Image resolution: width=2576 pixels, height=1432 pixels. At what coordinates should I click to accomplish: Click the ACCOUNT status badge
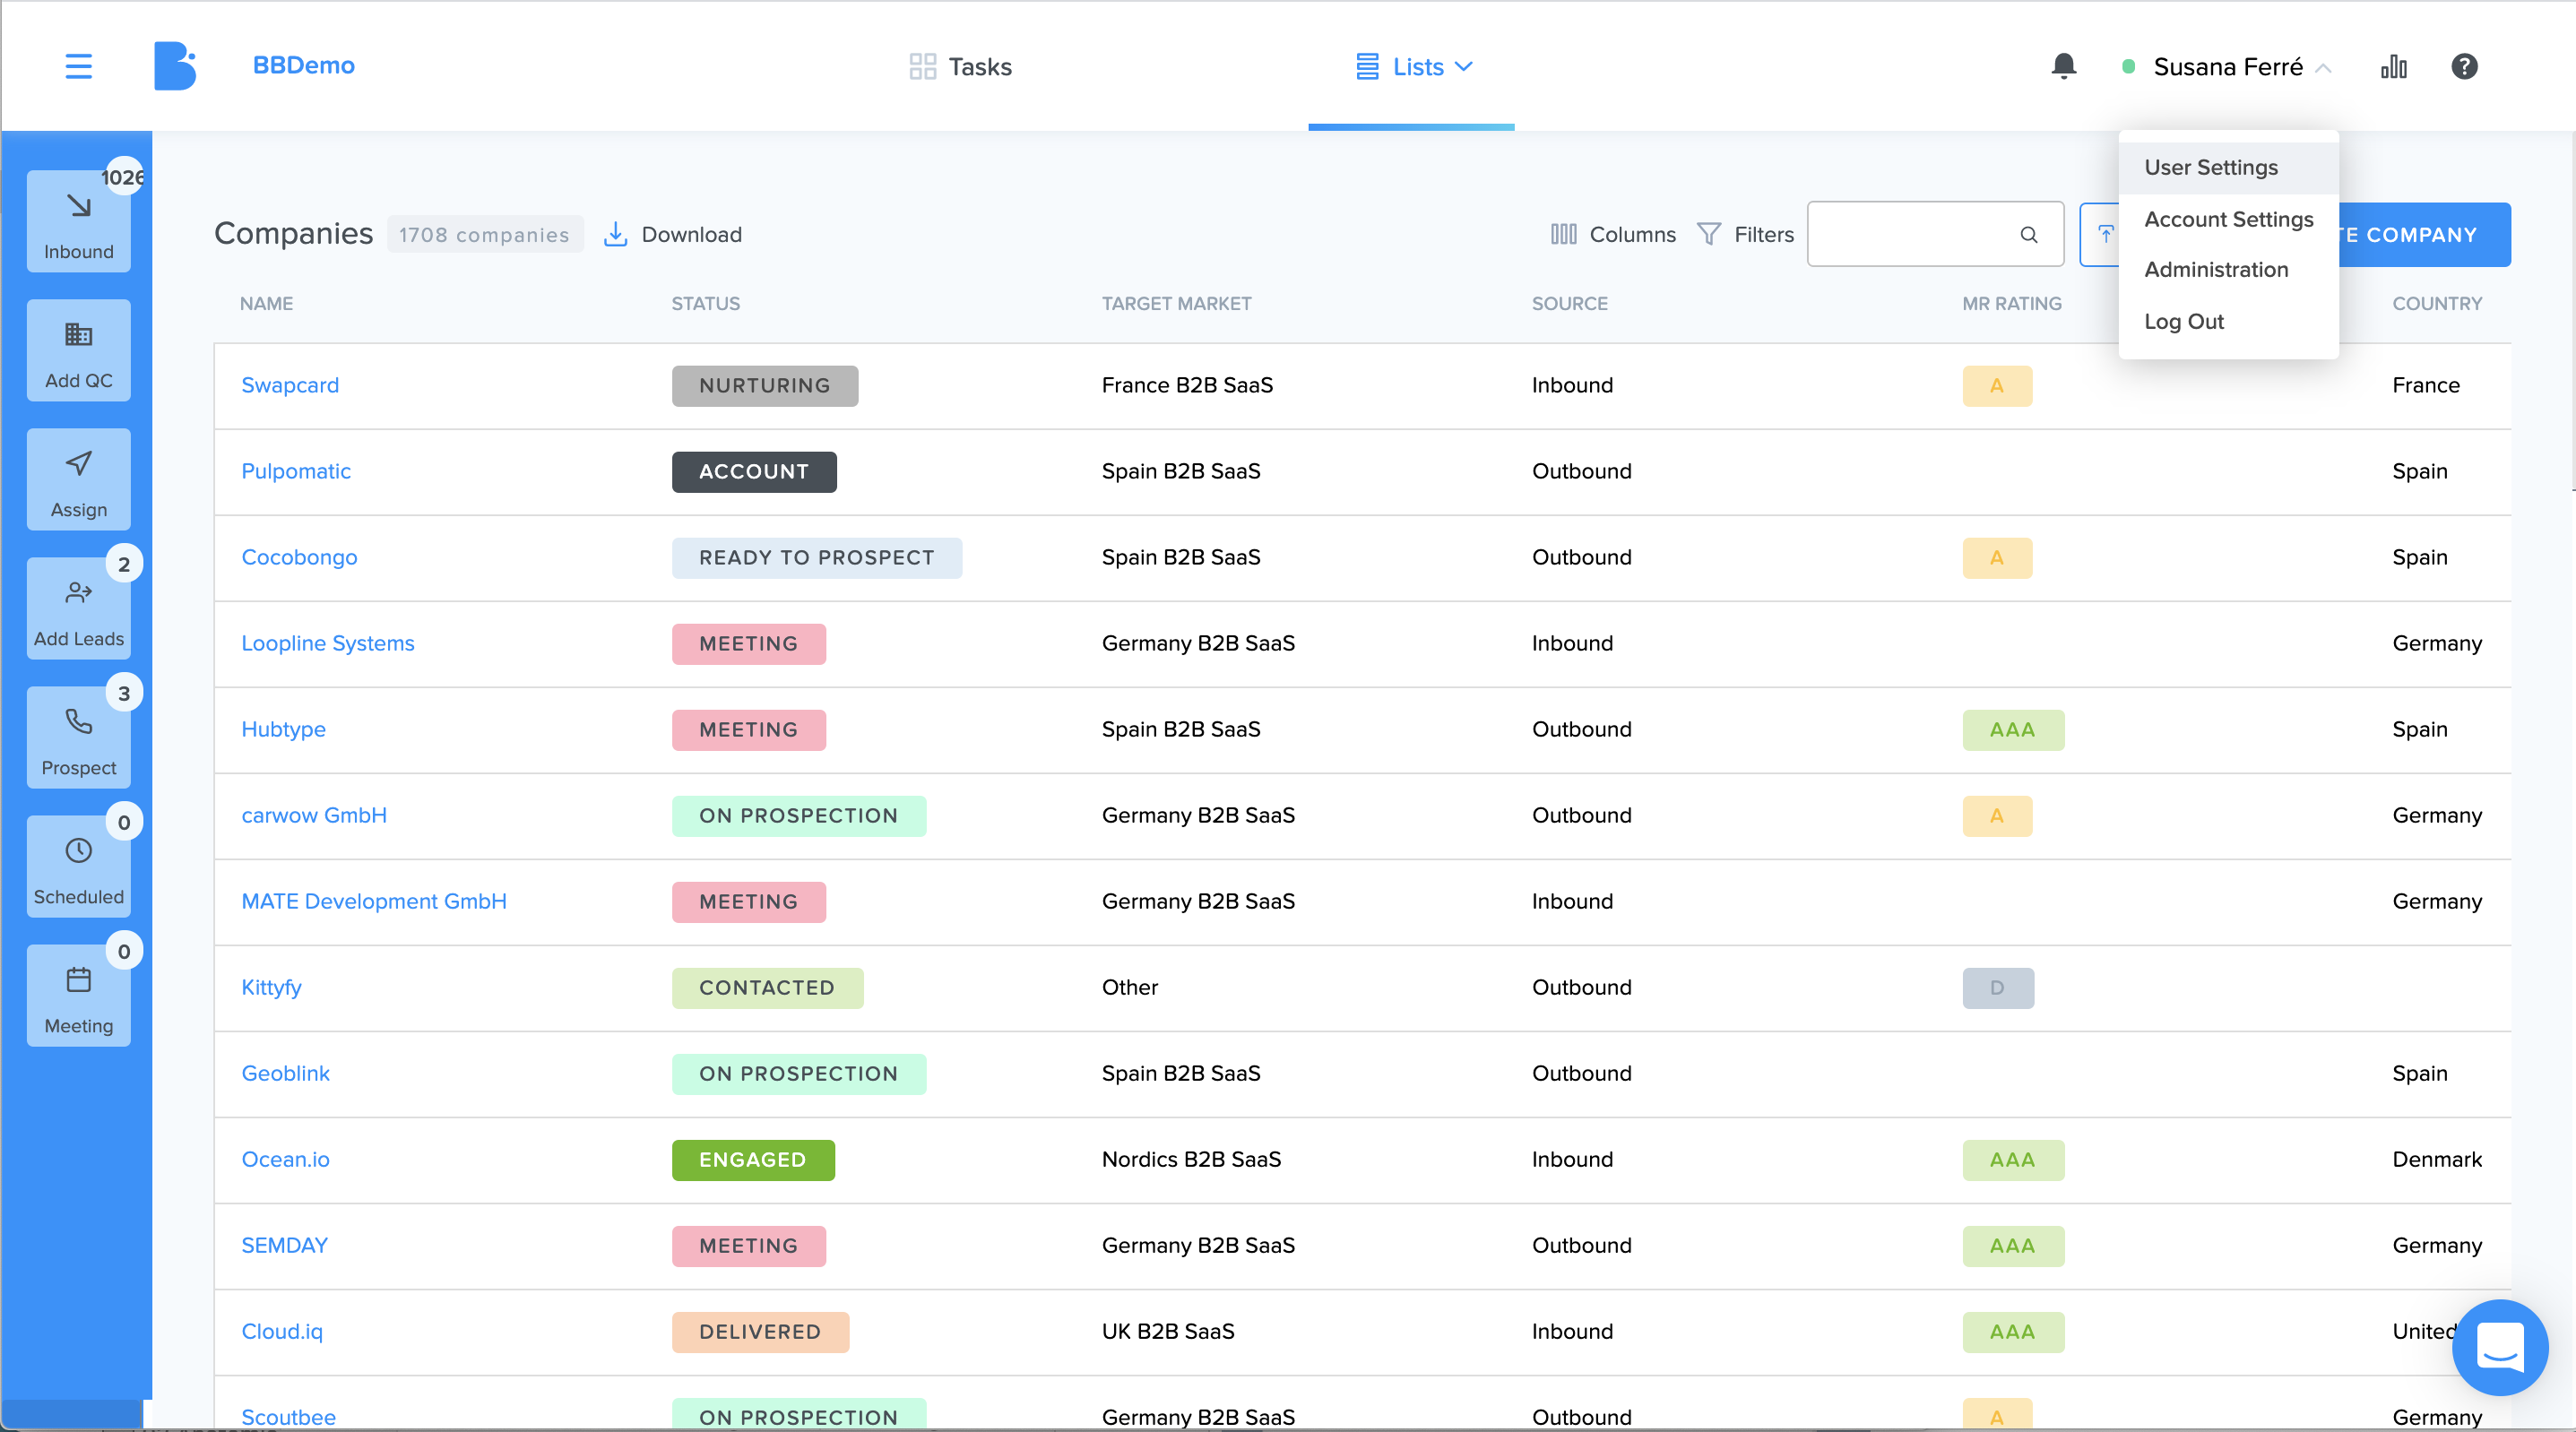click(754, 471)
